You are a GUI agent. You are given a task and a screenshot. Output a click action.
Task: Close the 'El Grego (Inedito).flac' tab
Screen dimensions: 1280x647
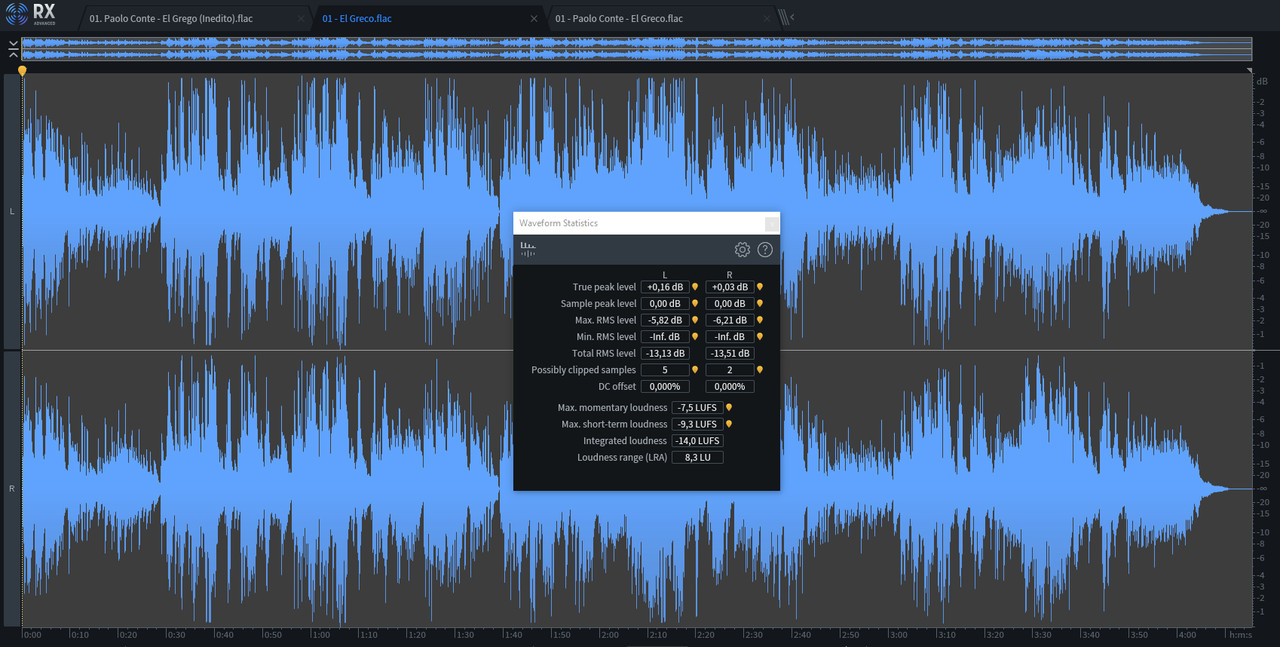pyautogui.click(x=302, y=18)
